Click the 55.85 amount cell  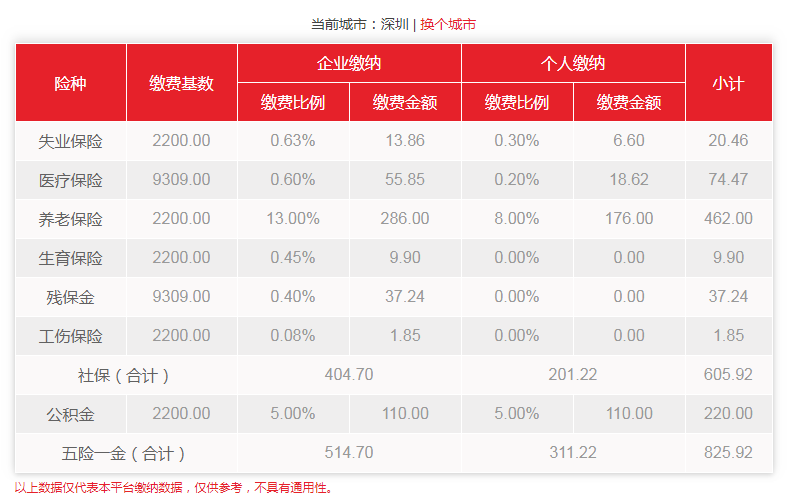point(405,179)
